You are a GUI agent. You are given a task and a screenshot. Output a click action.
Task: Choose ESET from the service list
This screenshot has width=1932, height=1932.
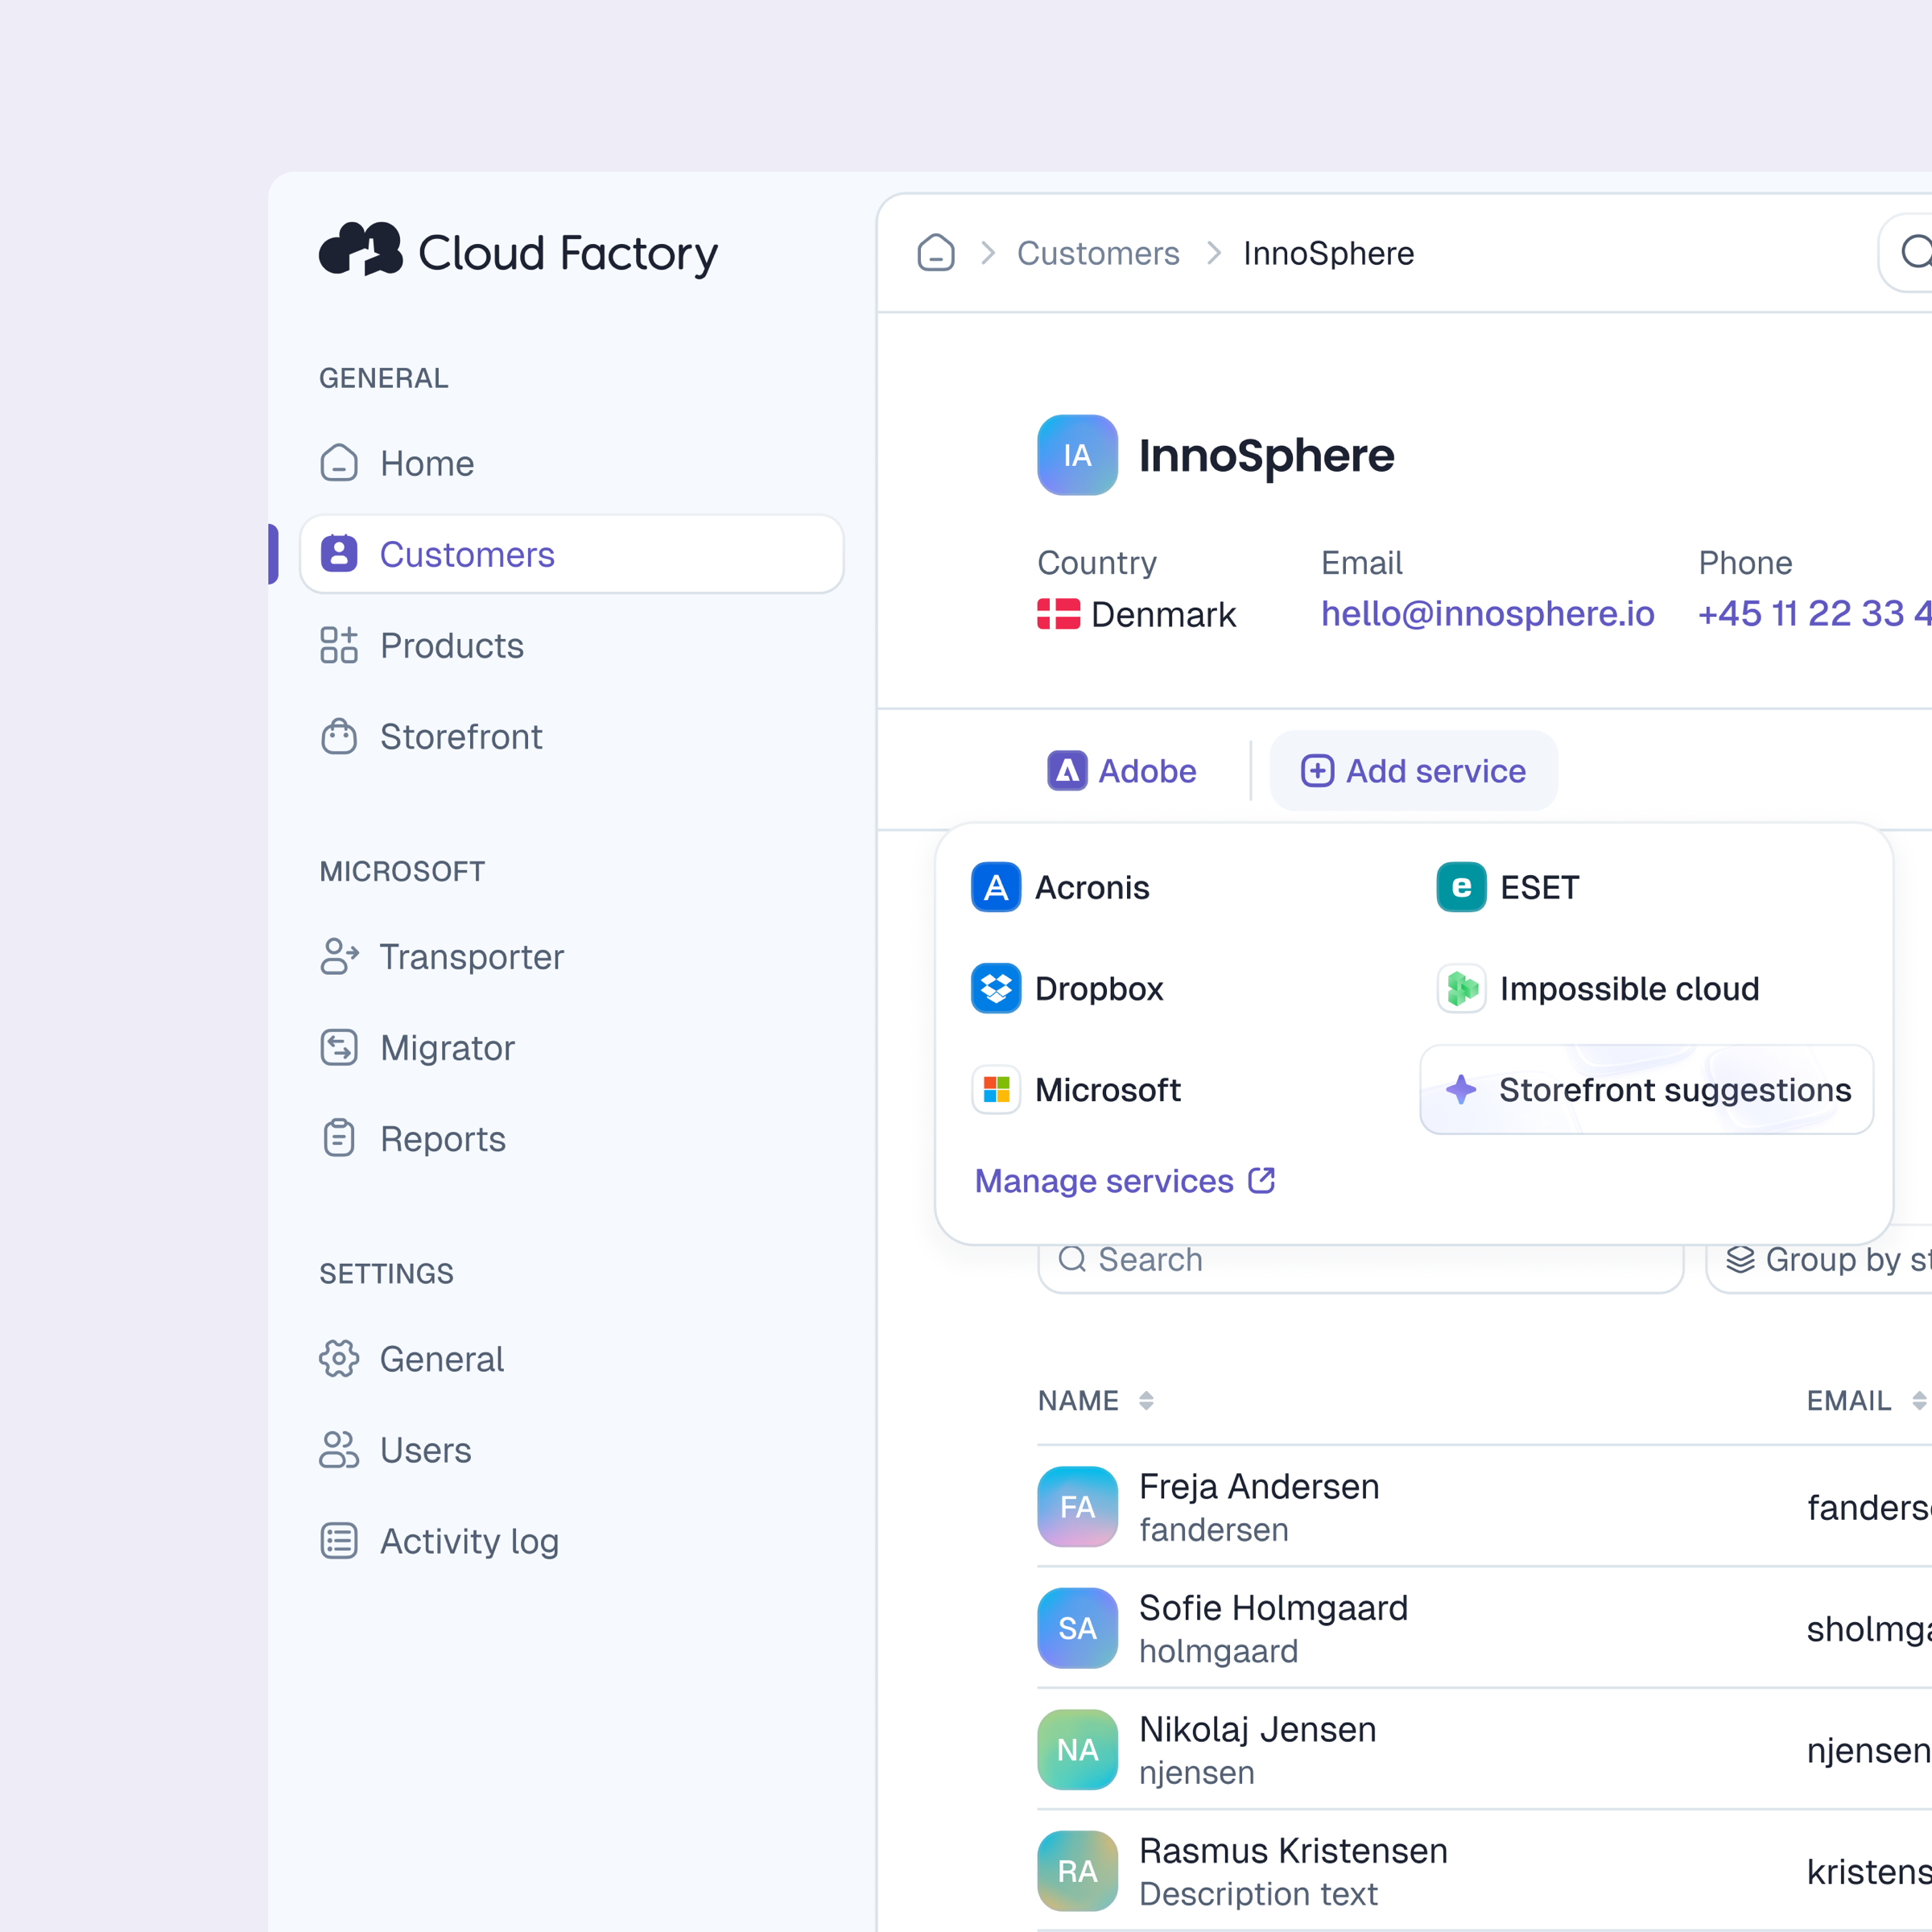pos(1507,887)
